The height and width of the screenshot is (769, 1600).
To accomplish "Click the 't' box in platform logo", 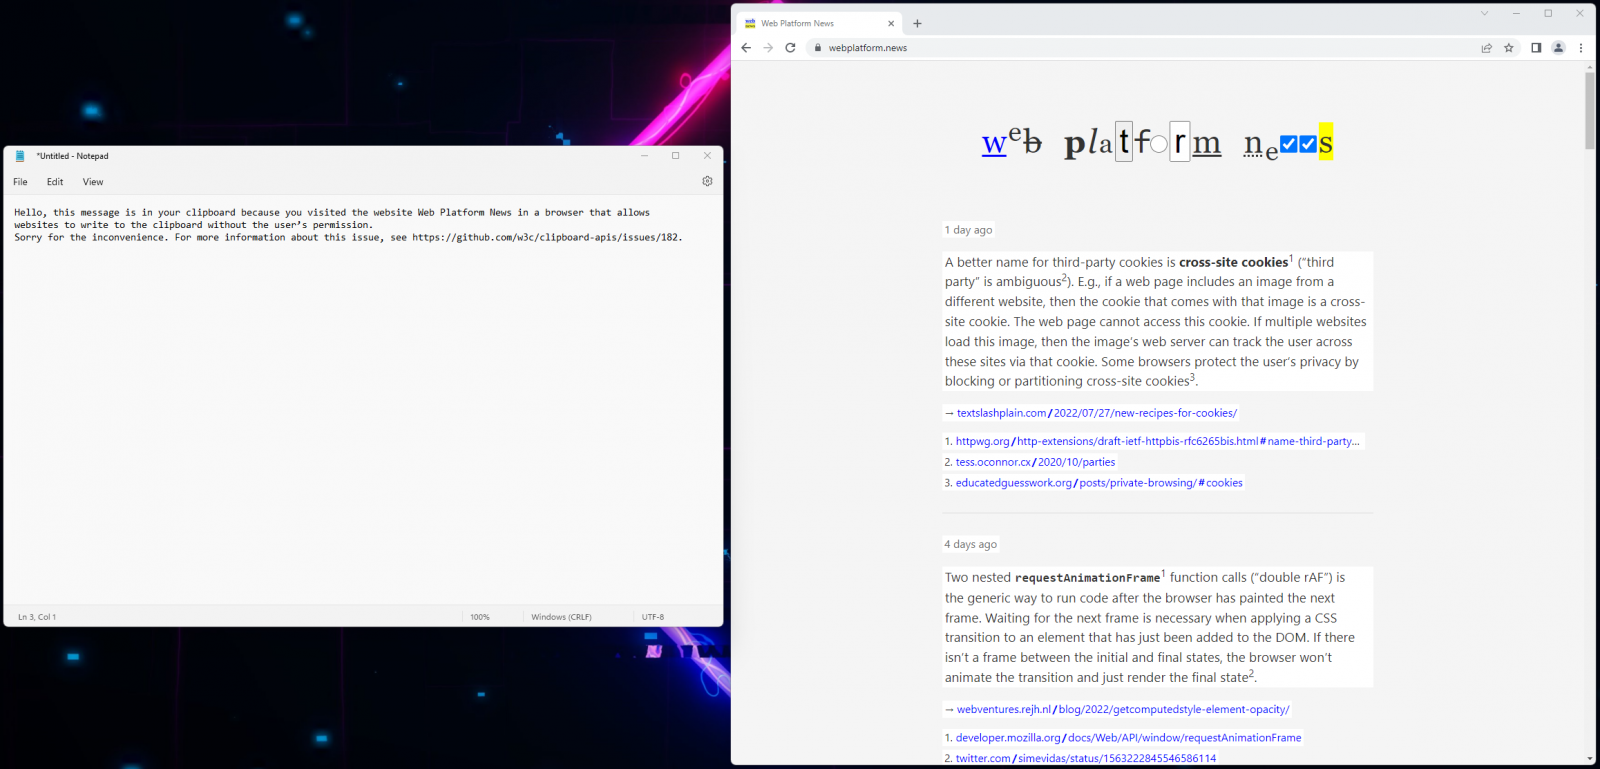I will pyautogui.click(x=1124, y=142).
